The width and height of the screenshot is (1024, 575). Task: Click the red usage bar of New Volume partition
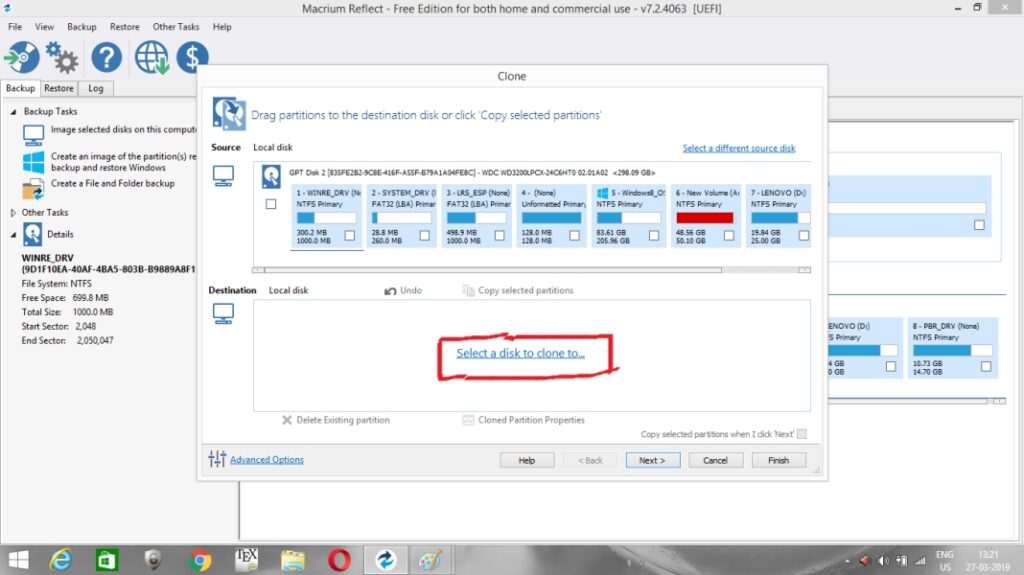[705, 218]
